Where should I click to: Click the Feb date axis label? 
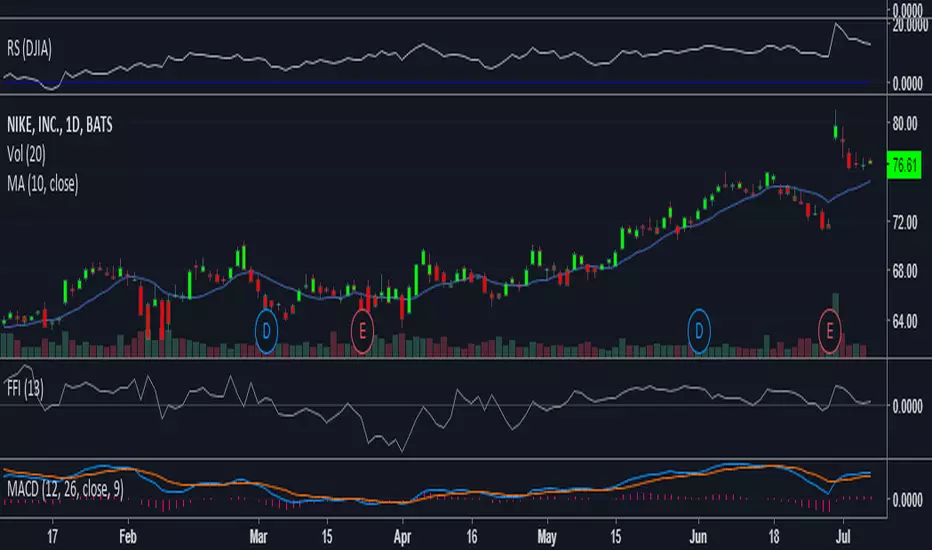click(x=128, y=537)
